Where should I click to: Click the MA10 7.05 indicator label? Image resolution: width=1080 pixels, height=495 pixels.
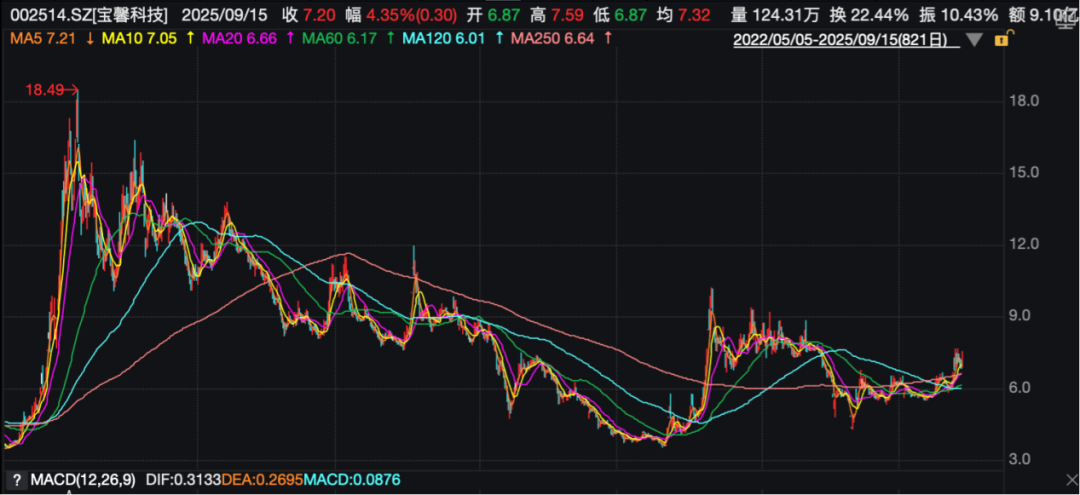tap(138, 39)
